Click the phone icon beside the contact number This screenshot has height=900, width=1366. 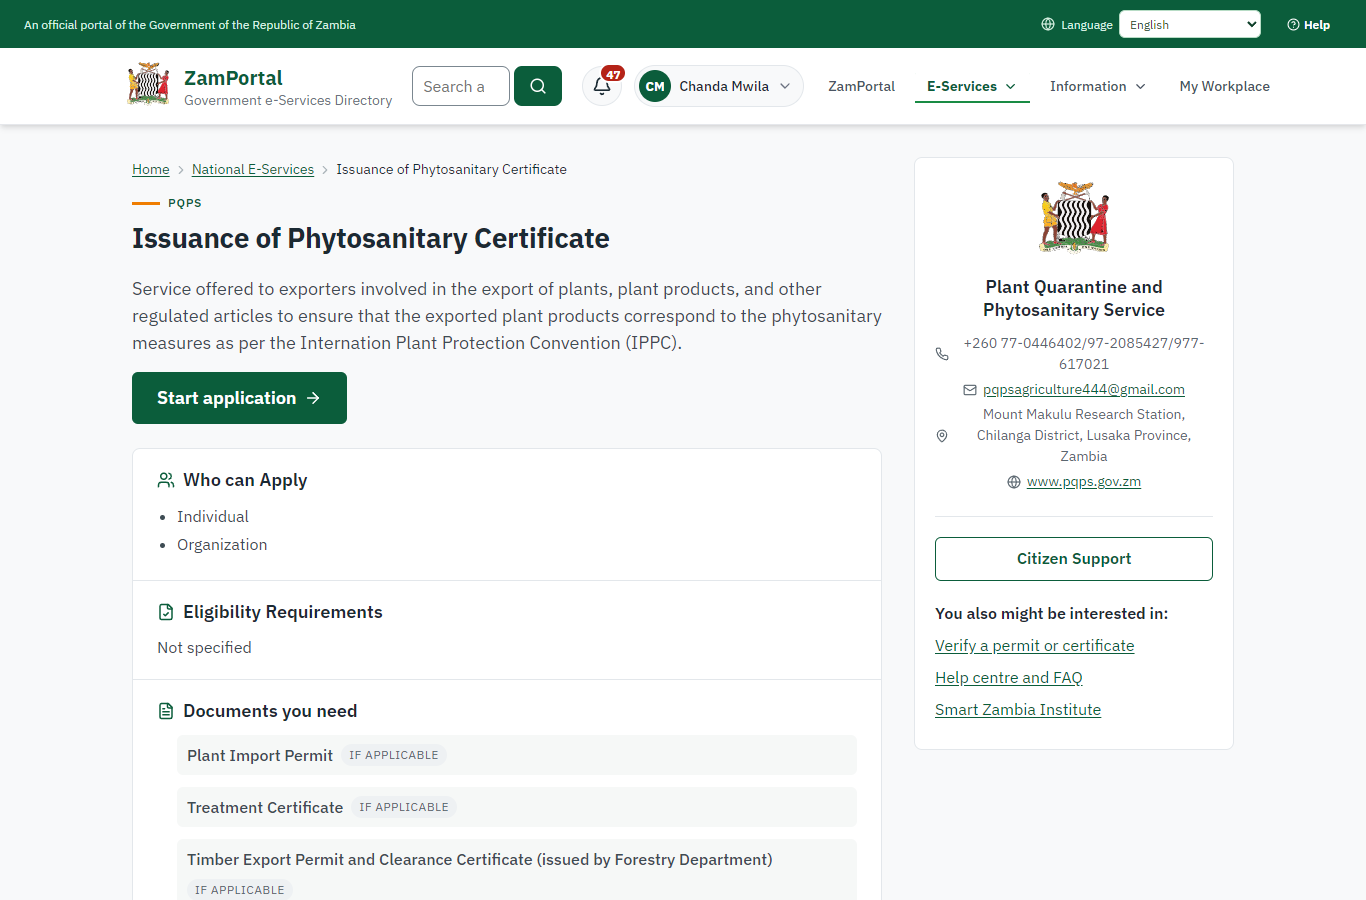[942, 354]
